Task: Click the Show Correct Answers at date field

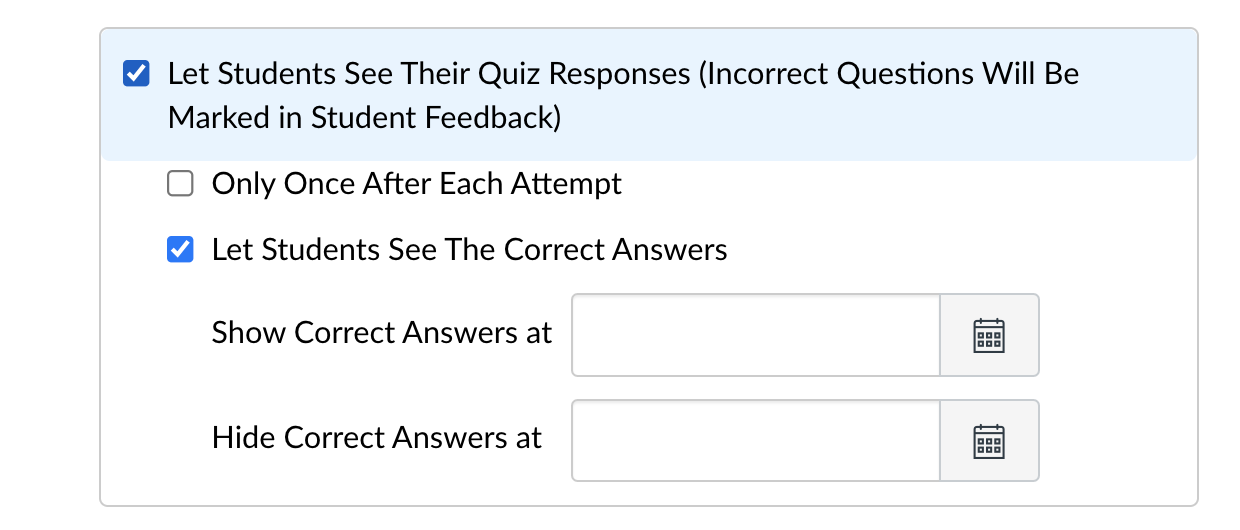Action: click(x=756, y=335)
